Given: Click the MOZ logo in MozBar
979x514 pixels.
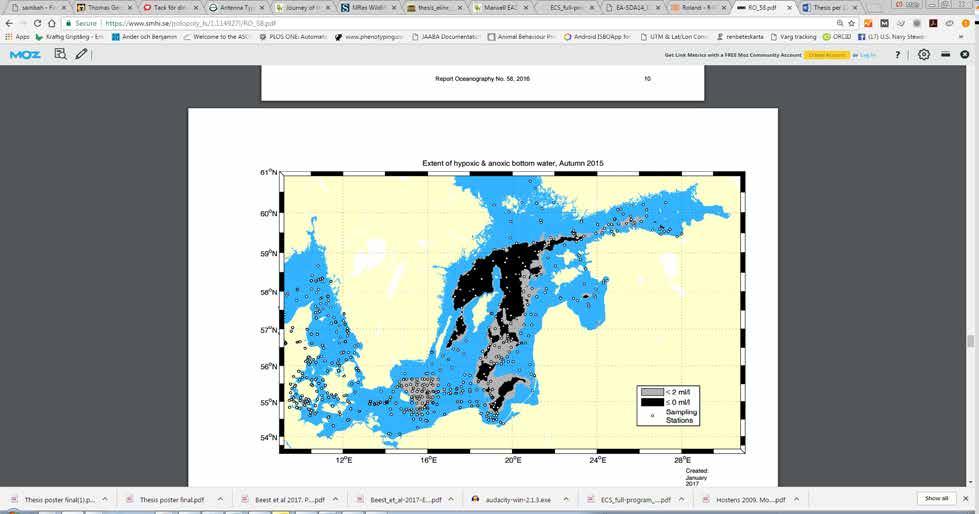Looking at the screenshot, I should pyautogui.click(x=25, y=55).
